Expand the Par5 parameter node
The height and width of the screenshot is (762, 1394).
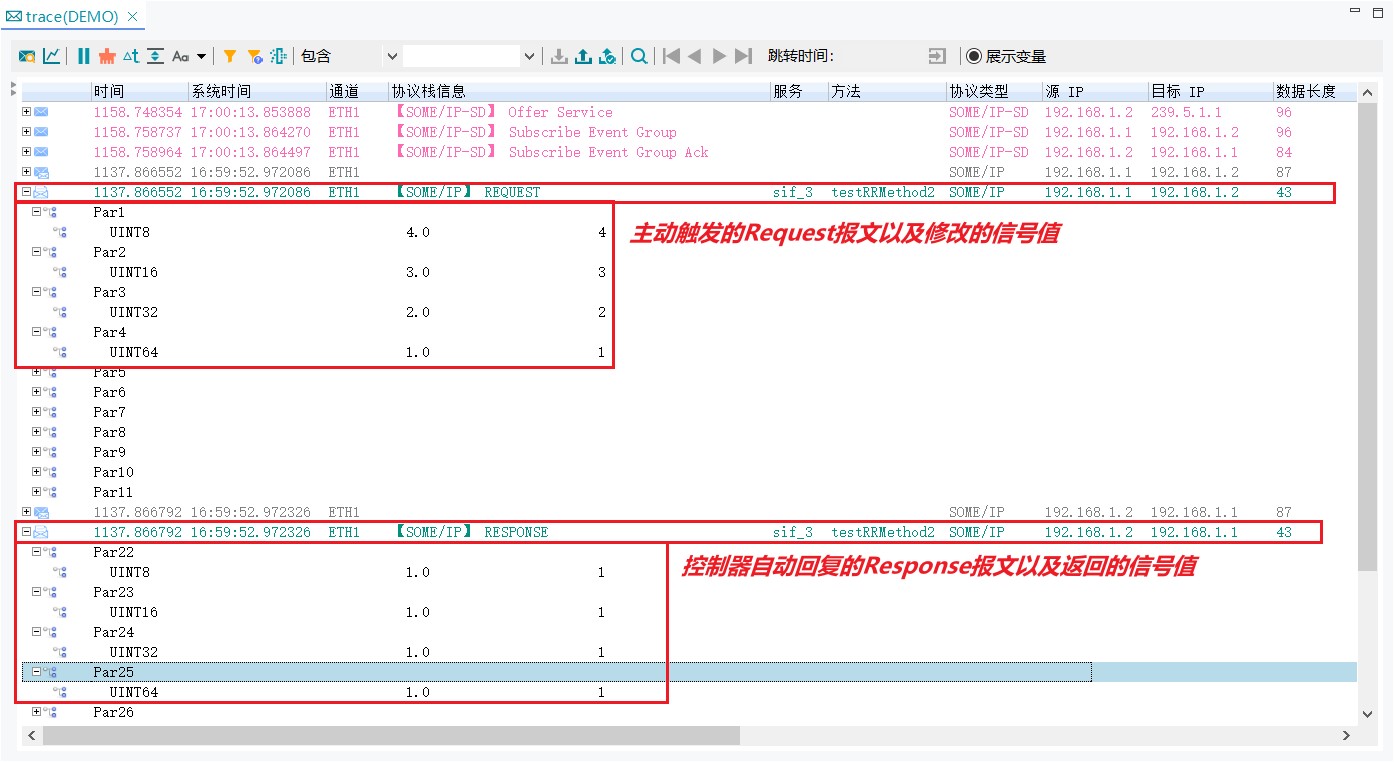click(x=37, y=372)
